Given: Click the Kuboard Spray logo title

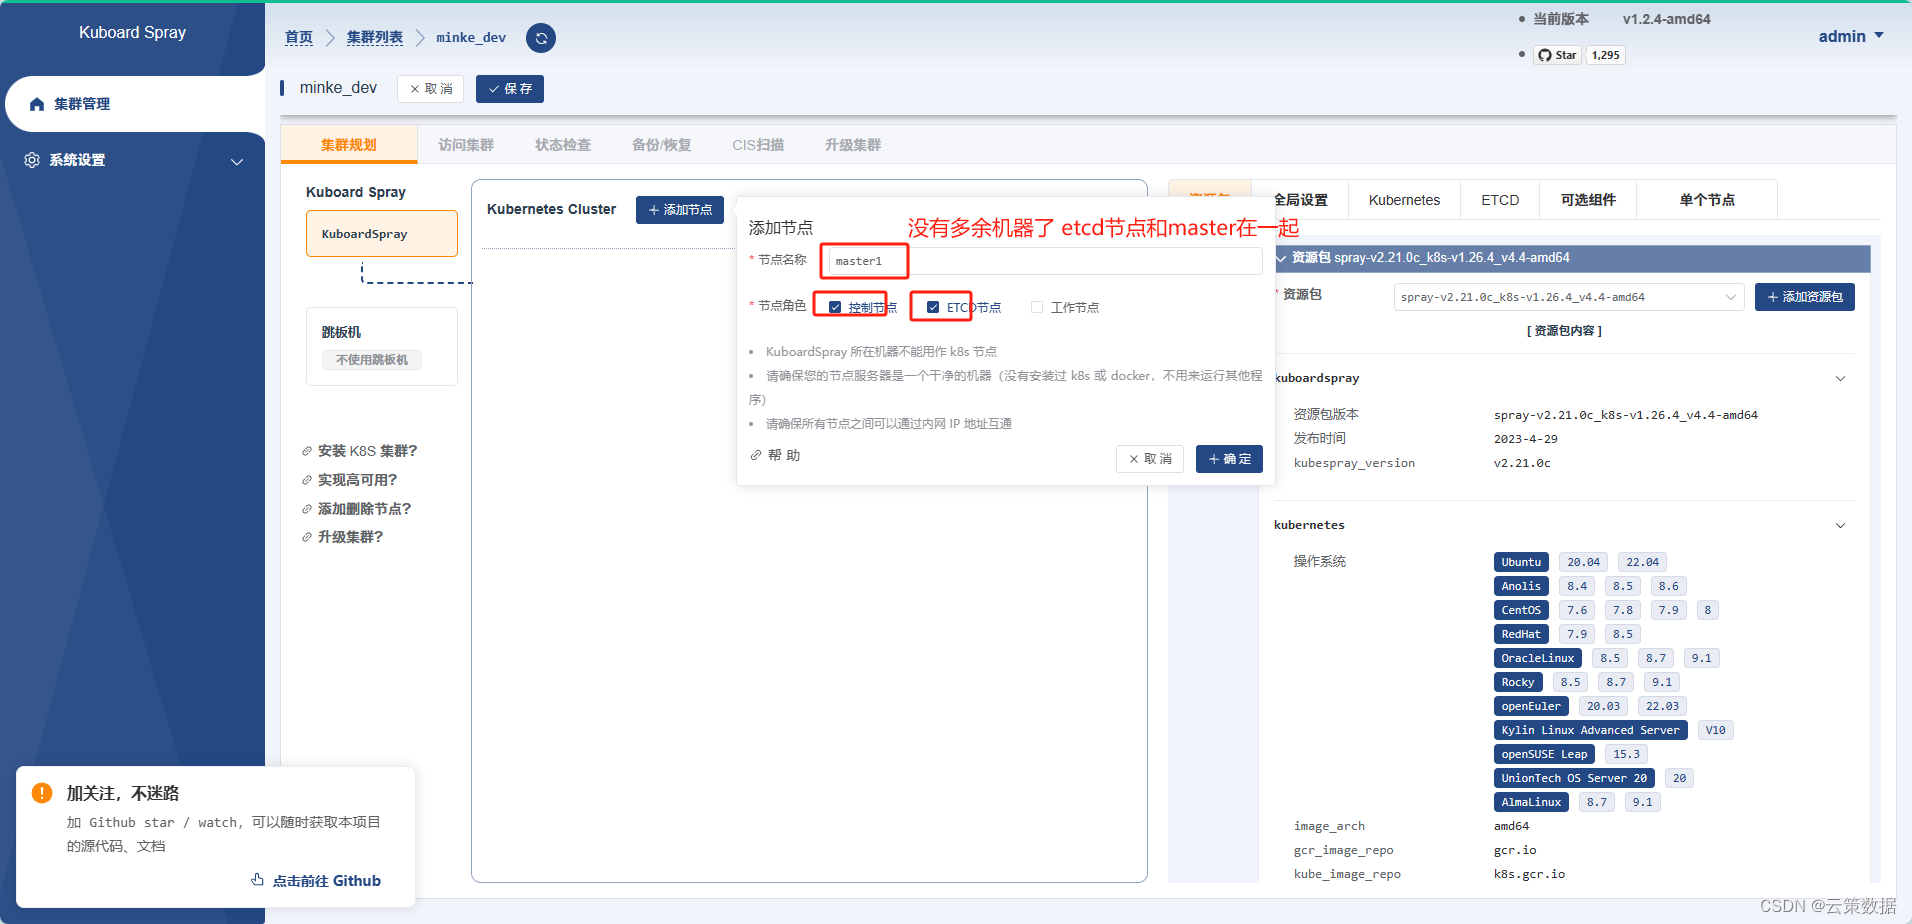Looking at the screenshot, I should coord(132,32).
